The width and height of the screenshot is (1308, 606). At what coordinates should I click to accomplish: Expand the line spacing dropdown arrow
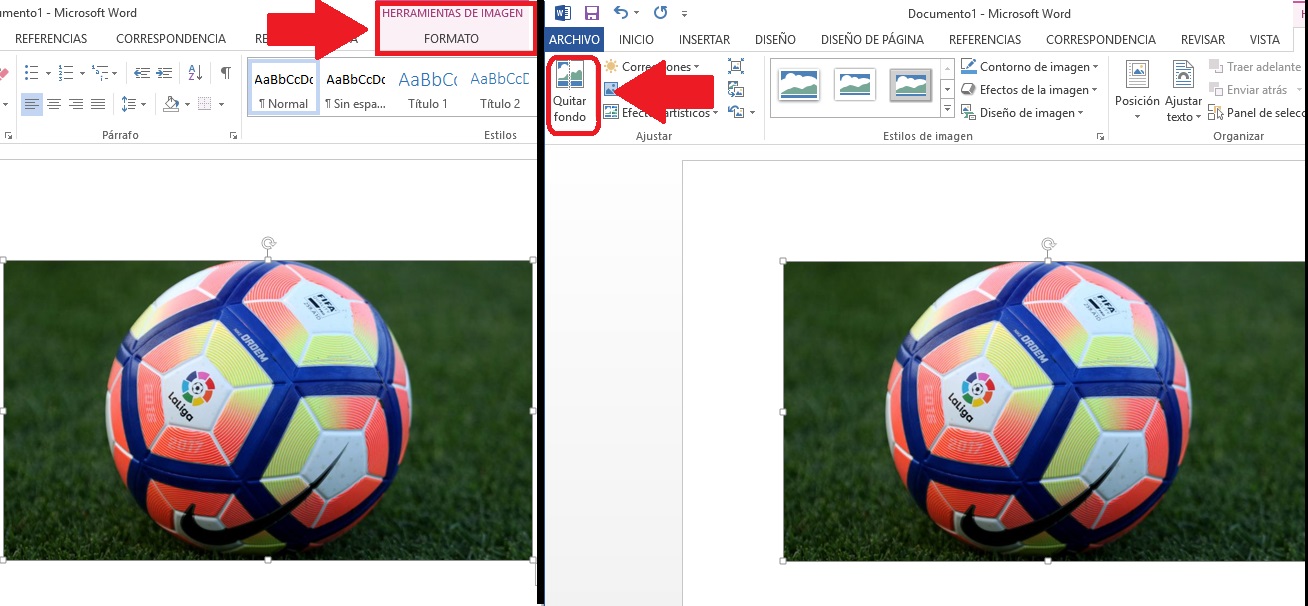click(x=143, y=104)
